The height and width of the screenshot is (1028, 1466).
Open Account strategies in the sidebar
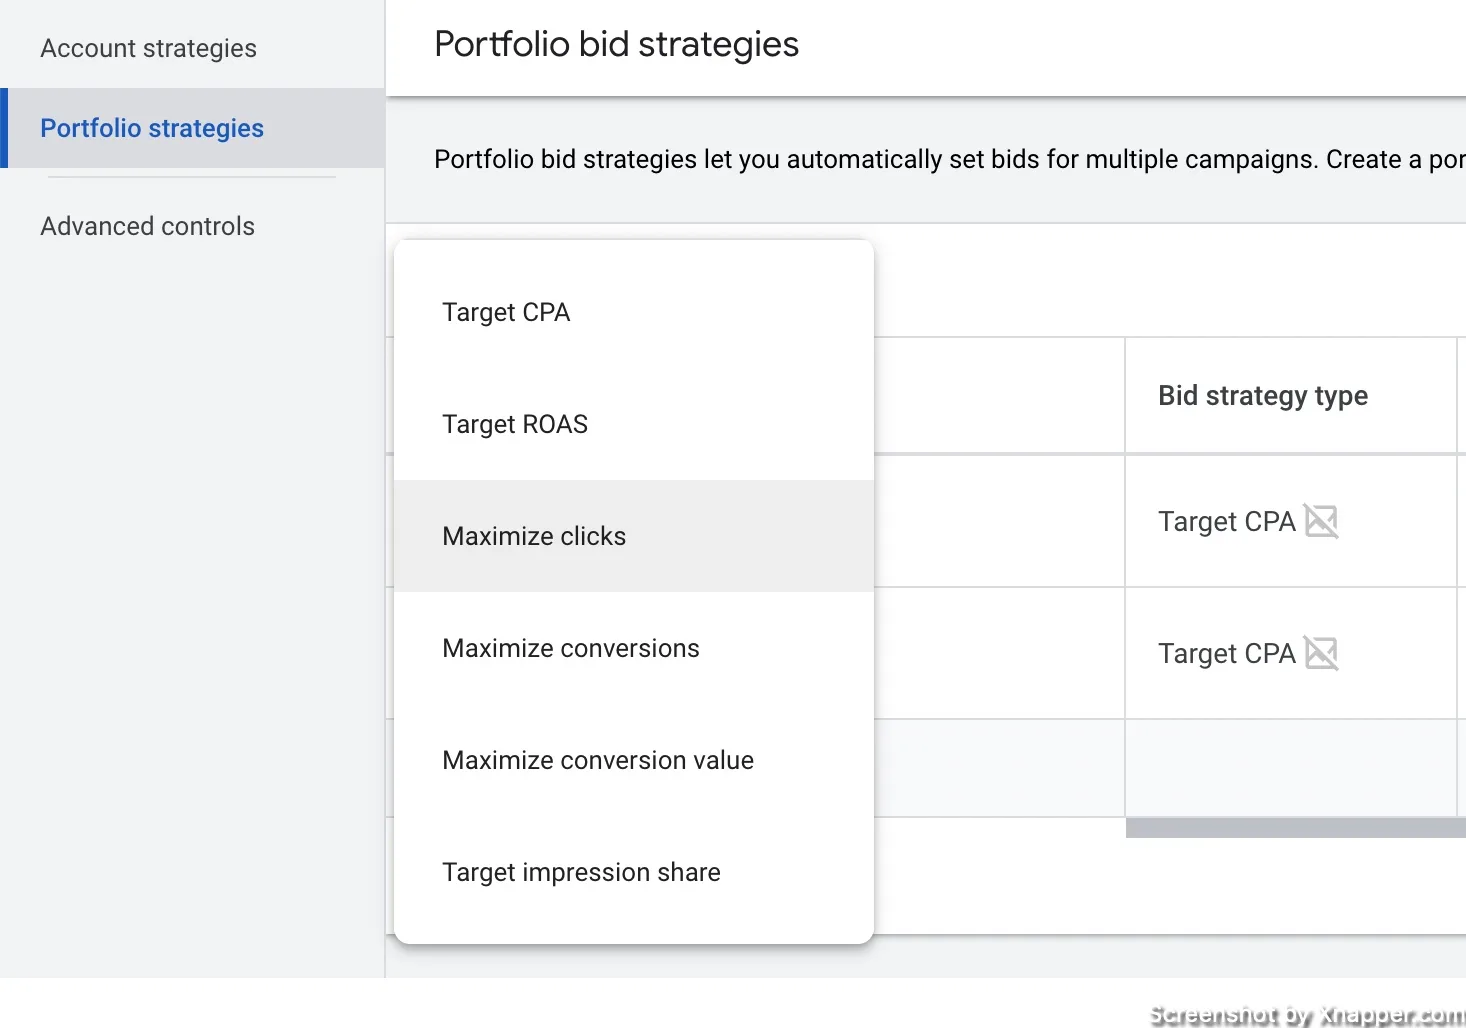[148, 48]
